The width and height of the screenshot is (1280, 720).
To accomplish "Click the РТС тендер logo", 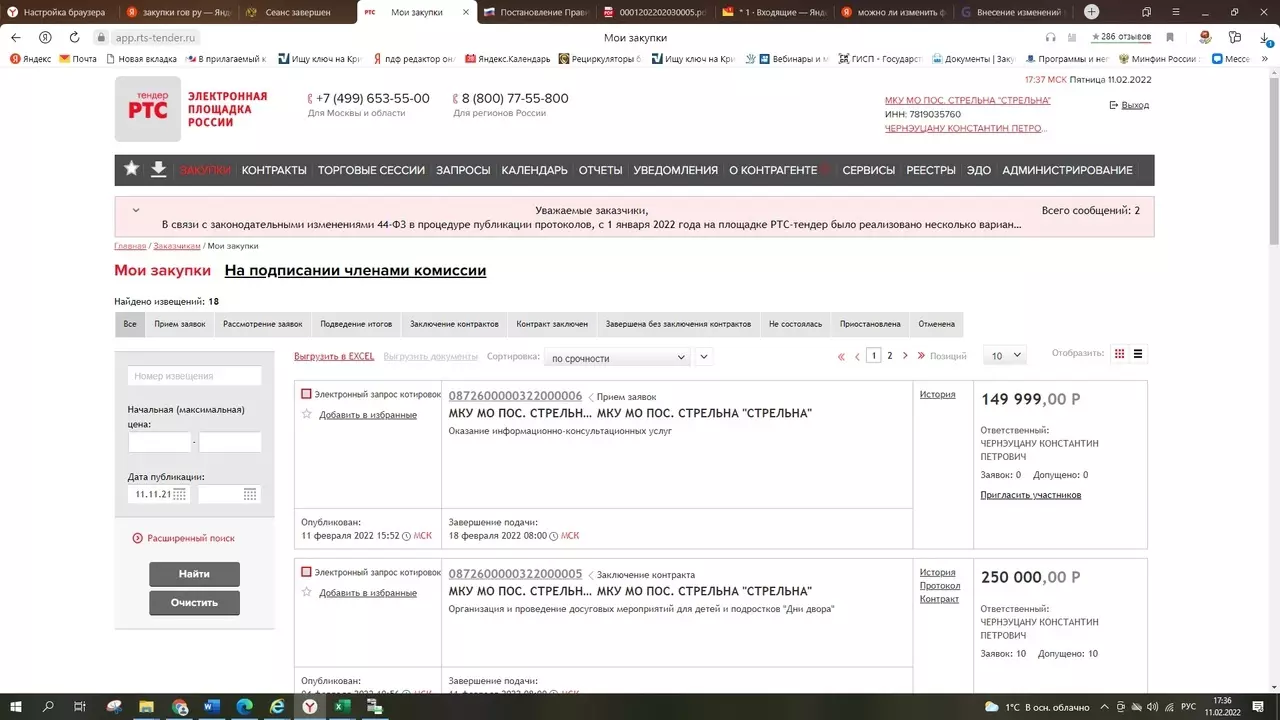I will point(148,109).
